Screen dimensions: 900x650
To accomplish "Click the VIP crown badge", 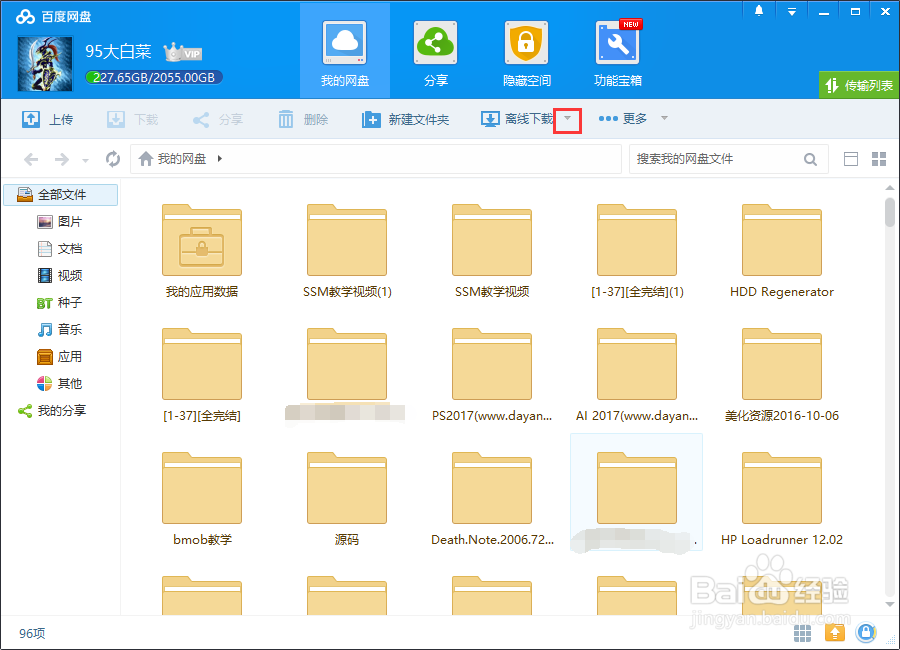I will (183, 53).
